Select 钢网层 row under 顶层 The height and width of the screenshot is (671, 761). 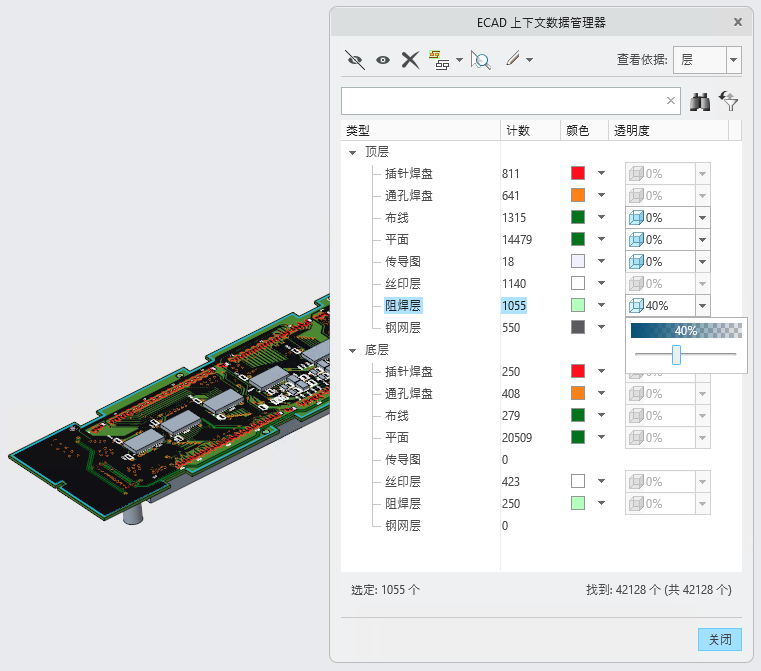click(x=402, y=327)
